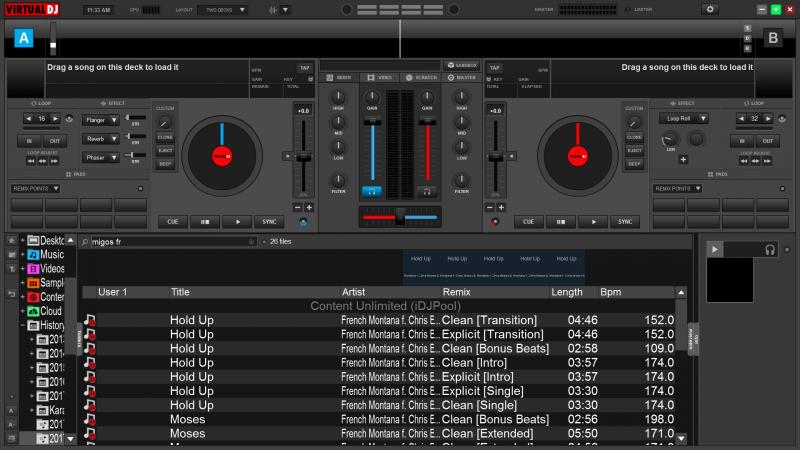Switch to the Master tab
This screenshot has height=450, width=800.
tap(462, 78)
